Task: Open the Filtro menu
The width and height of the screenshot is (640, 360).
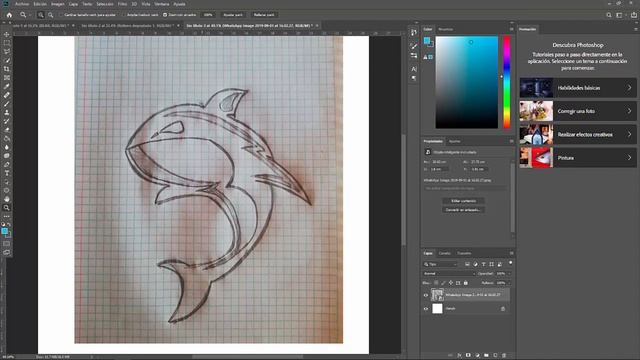Action: [122, 4]
